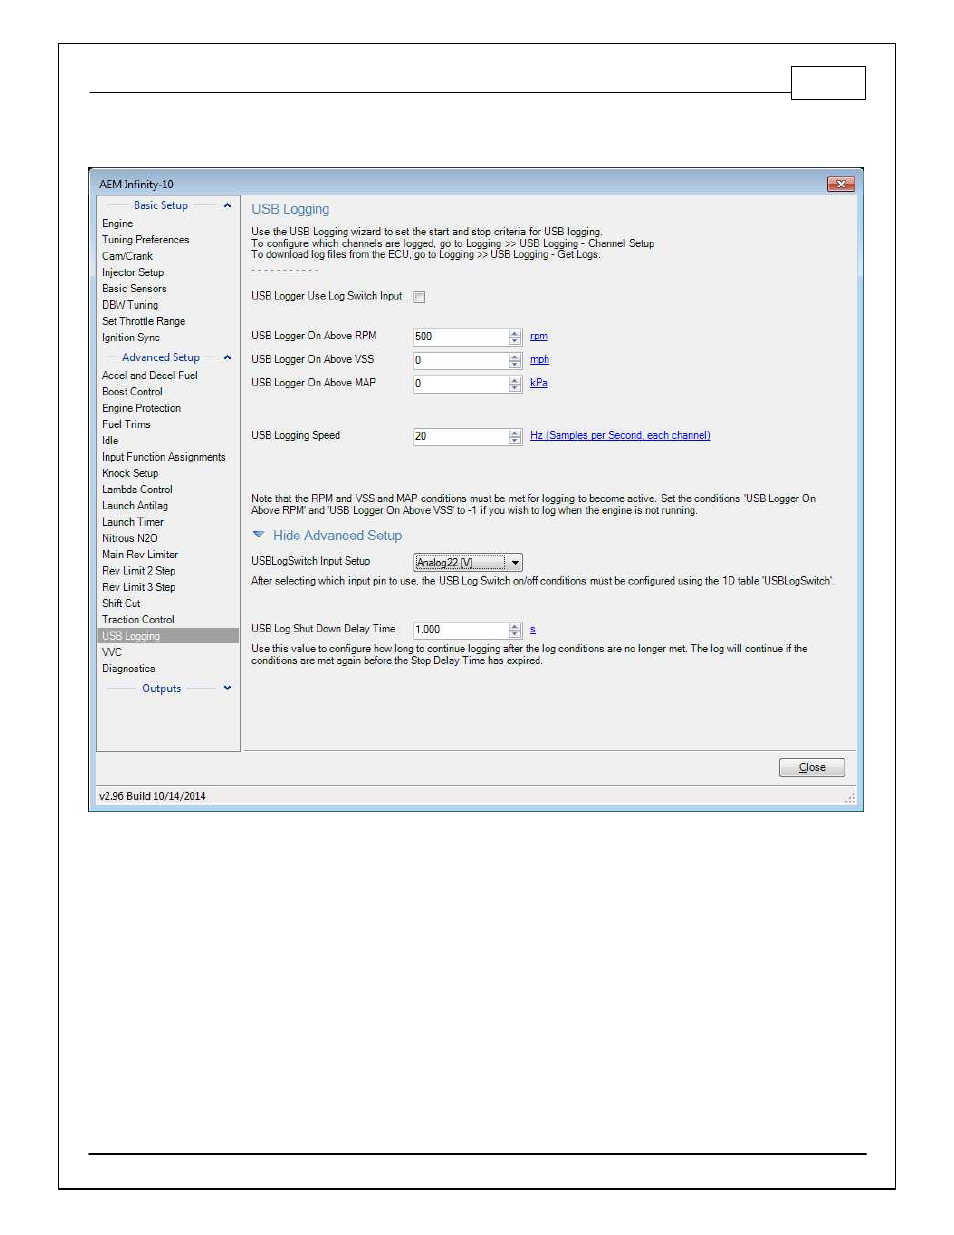Click the USB Logger On Above MAP field
Viewport: 954px width, 1235px height.
coord(461,383)
